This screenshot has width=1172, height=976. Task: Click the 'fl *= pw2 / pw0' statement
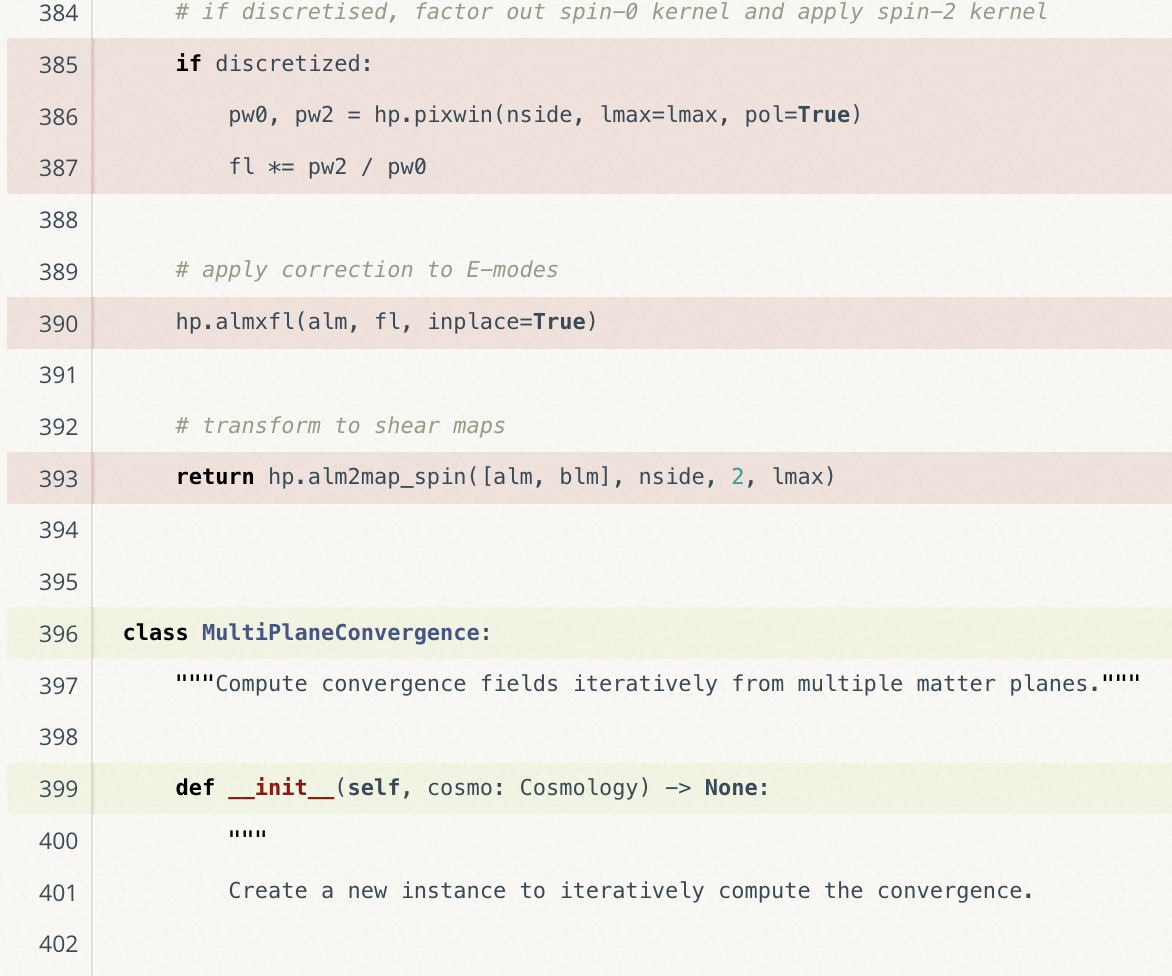[327, 167]
